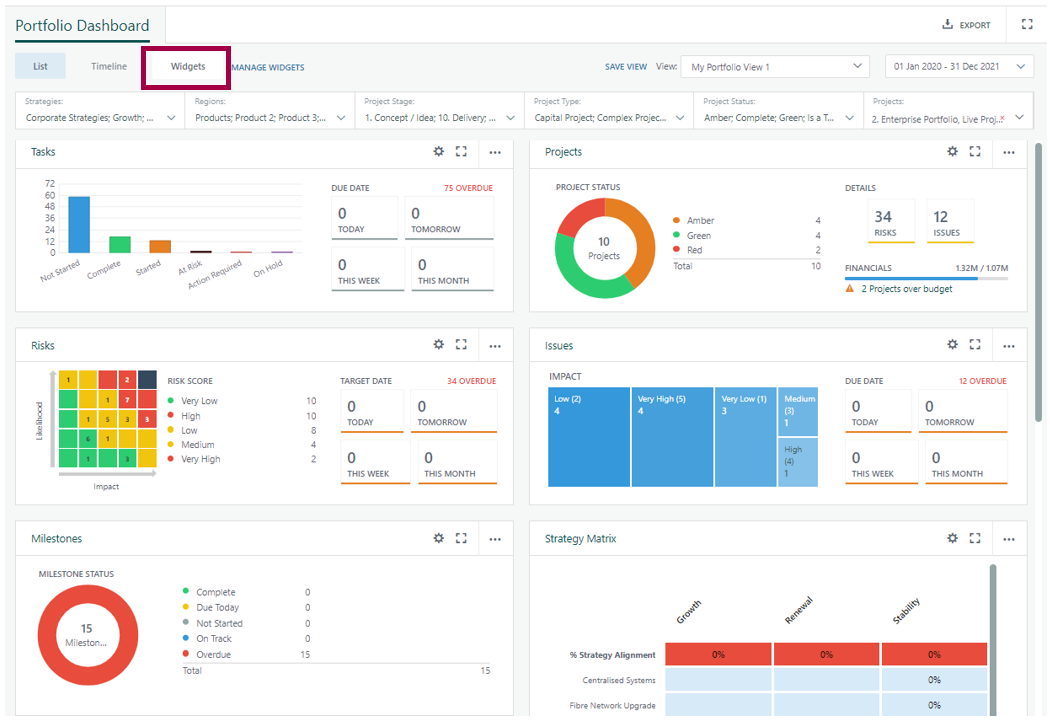Click the Risks This Week count tile
The width and height of the screenshot is (1050, 721).
pyautogui.click(x=375, y=463)
